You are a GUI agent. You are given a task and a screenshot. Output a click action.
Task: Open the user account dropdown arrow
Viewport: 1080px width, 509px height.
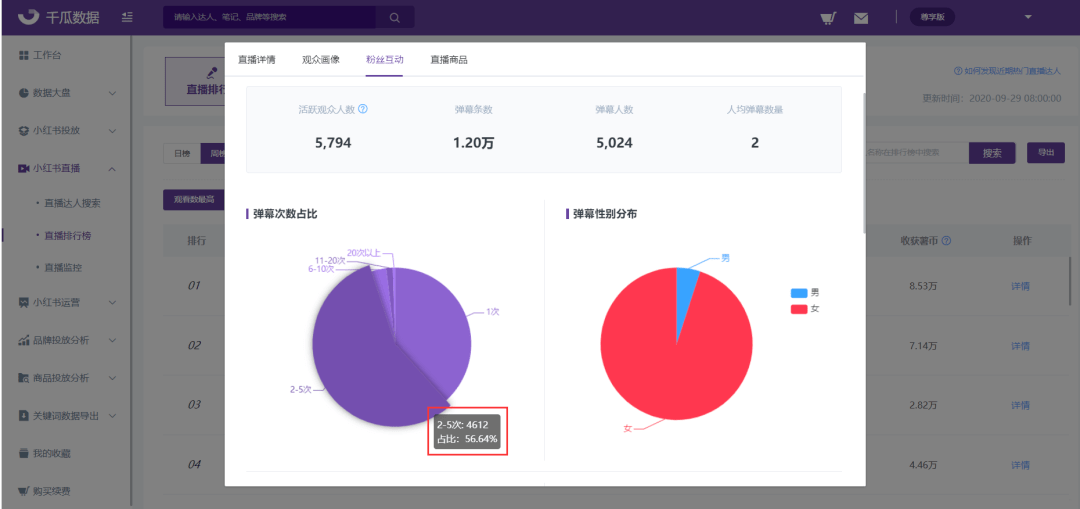1027,17
